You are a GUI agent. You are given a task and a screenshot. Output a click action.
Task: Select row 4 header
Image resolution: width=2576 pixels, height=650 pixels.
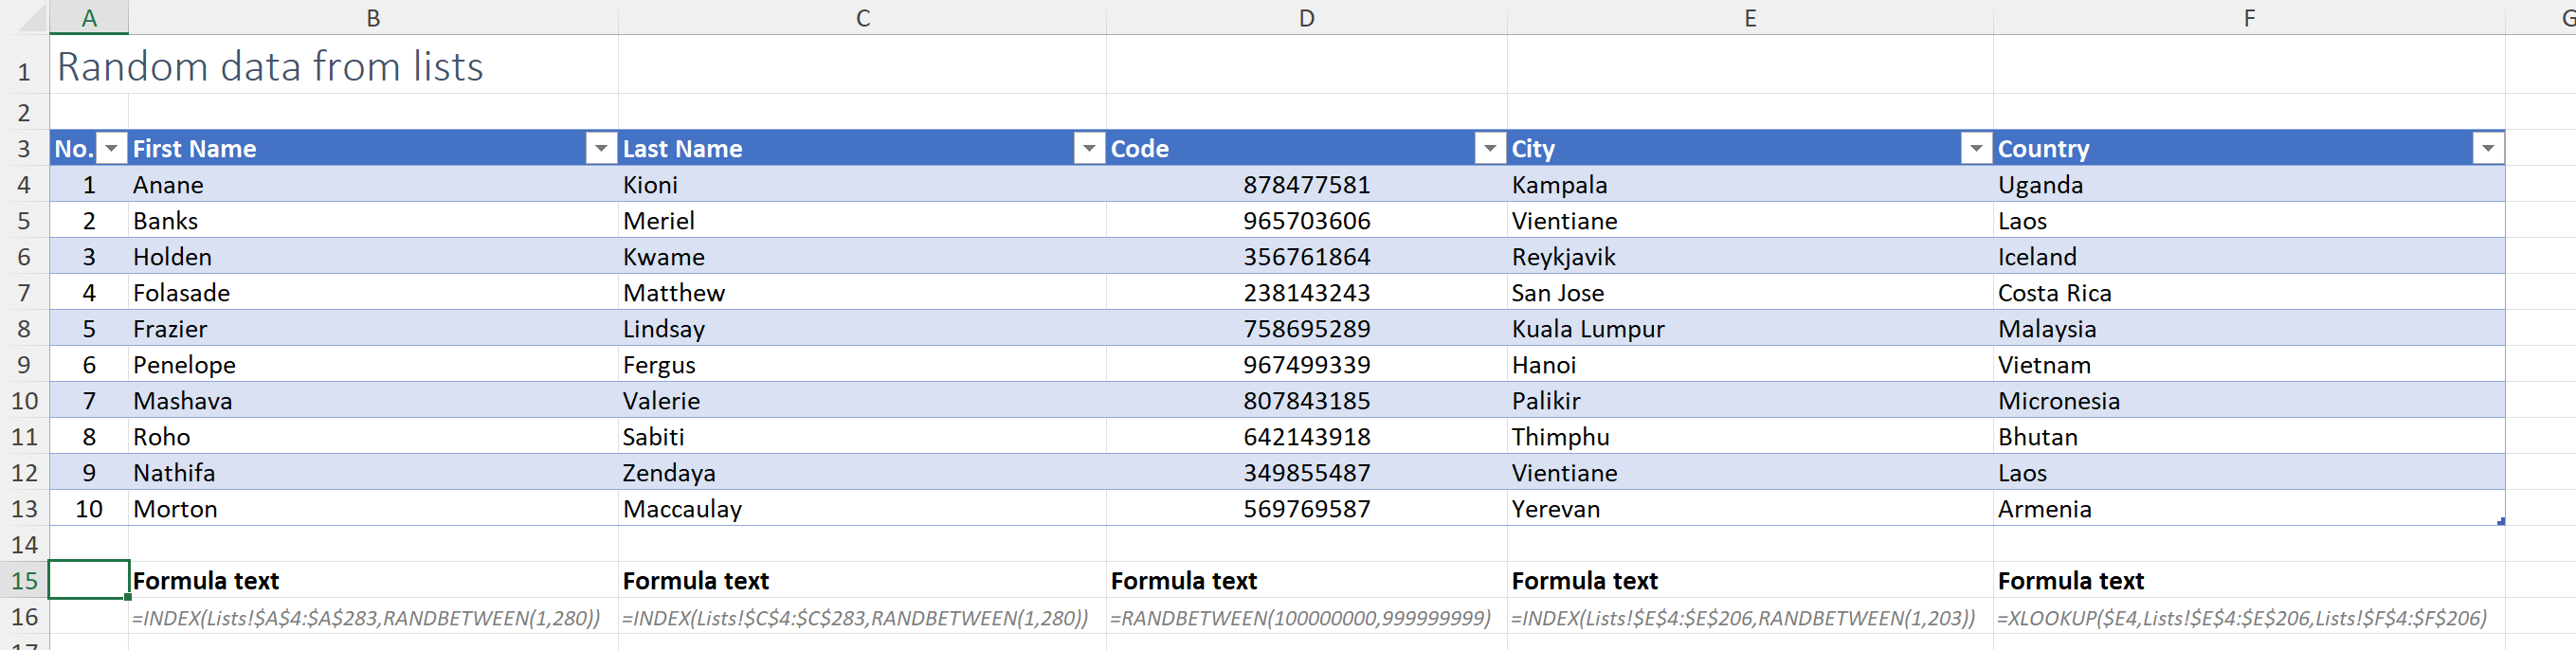click(x=24, y=185)
